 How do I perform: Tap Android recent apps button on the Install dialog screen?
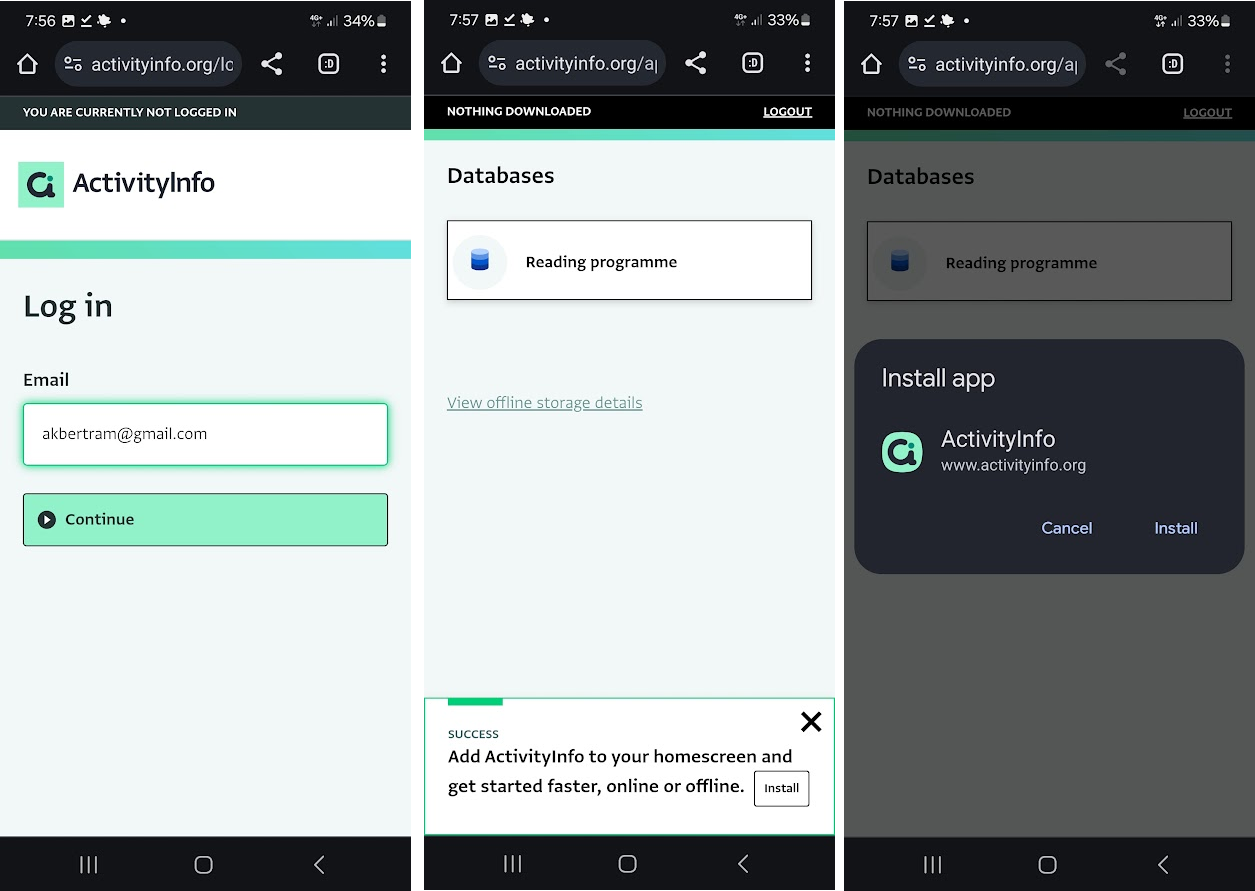[x=932, y=864]
